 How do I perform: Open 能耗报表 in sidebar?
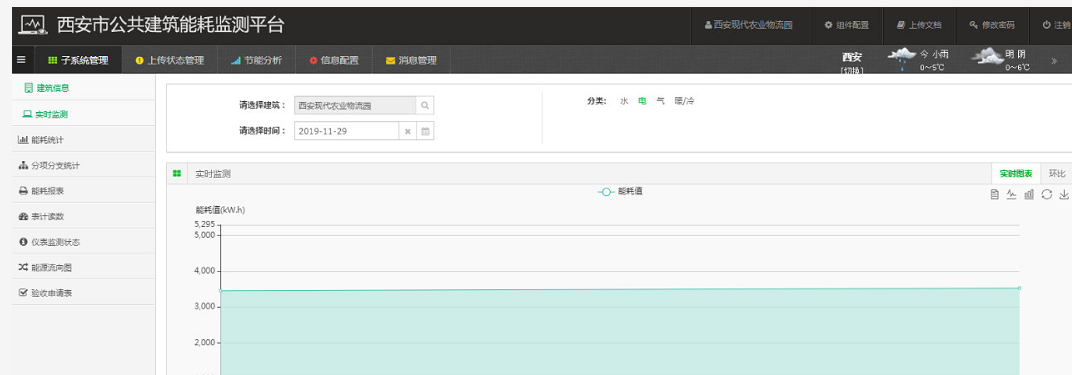83,191
